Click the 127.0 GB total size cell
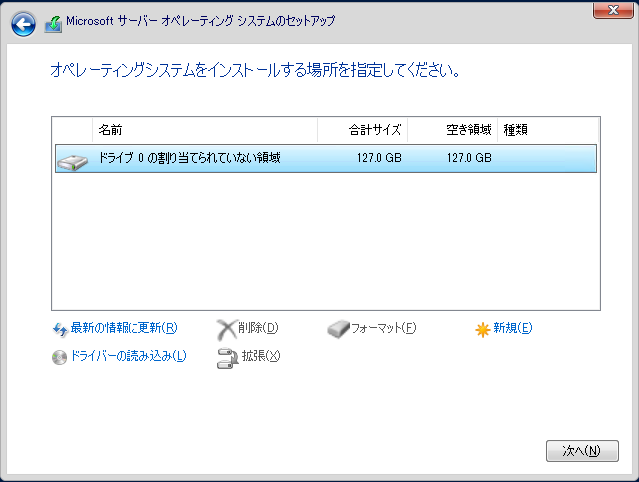The height and width of the screenshot is (482, 639). point(379,158)
